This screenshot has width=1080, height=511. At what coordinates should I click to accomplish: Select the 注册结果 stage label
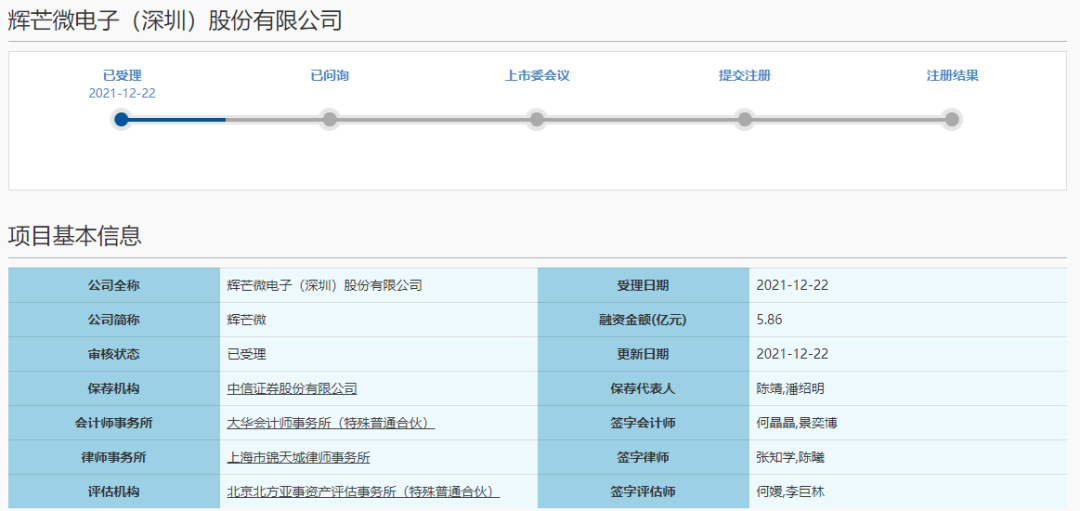(x=952, y=76)
